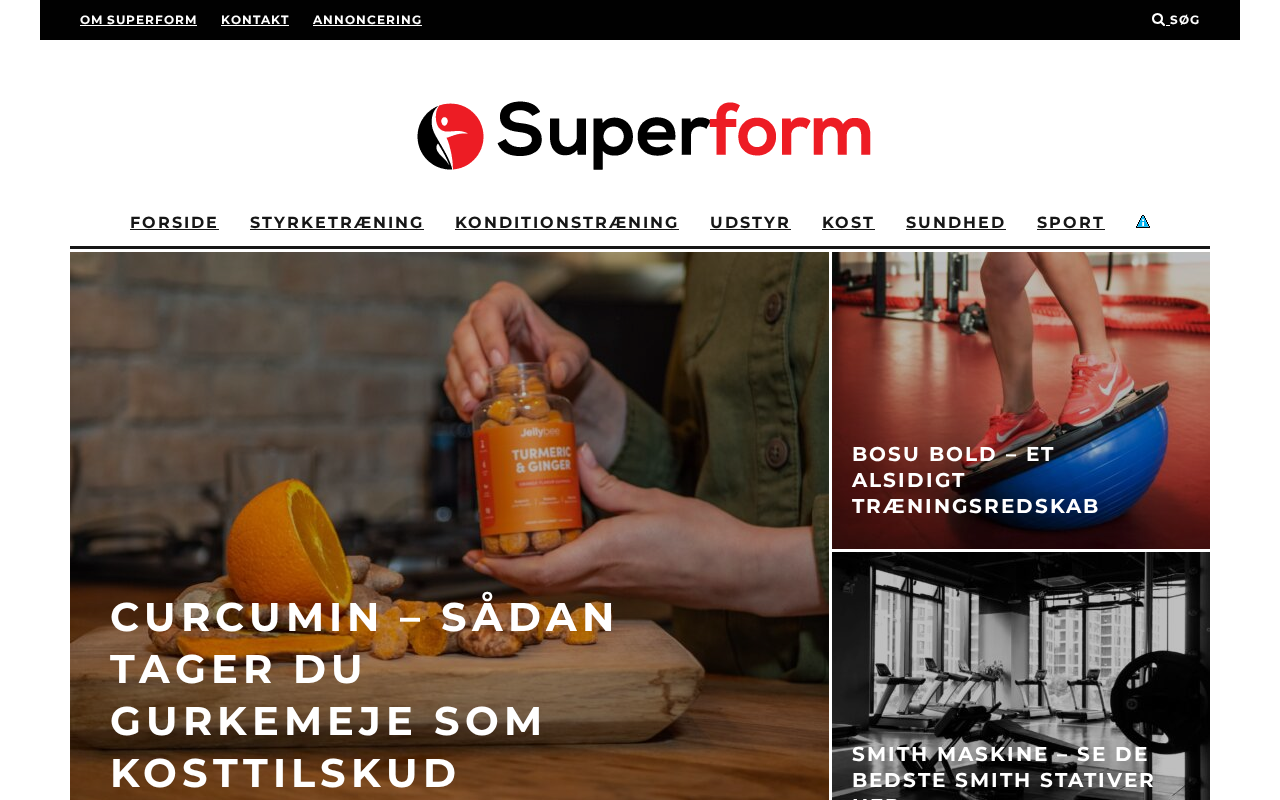
Task: Open the Kost category
Action: pyautogui.click(x=848, y=222)
